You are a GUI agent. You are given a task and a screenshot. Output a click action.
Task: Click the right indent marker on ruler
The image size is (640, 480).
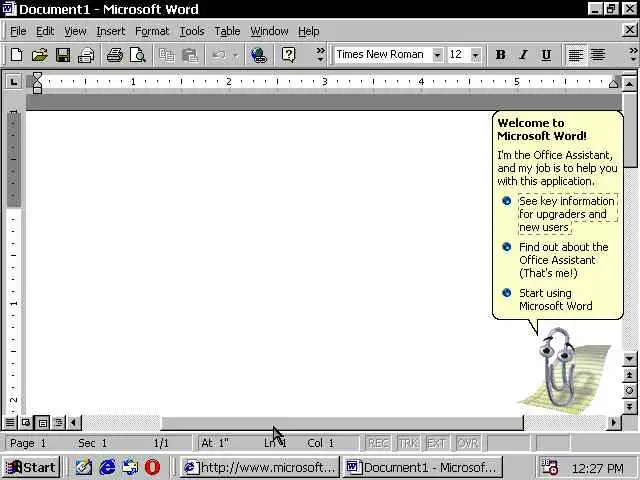point(613,84)
